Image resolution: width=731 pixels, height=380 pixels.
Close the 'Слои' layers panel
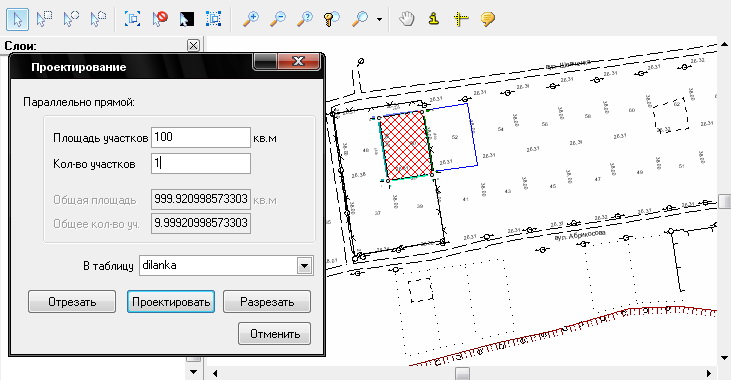(193, 45)
